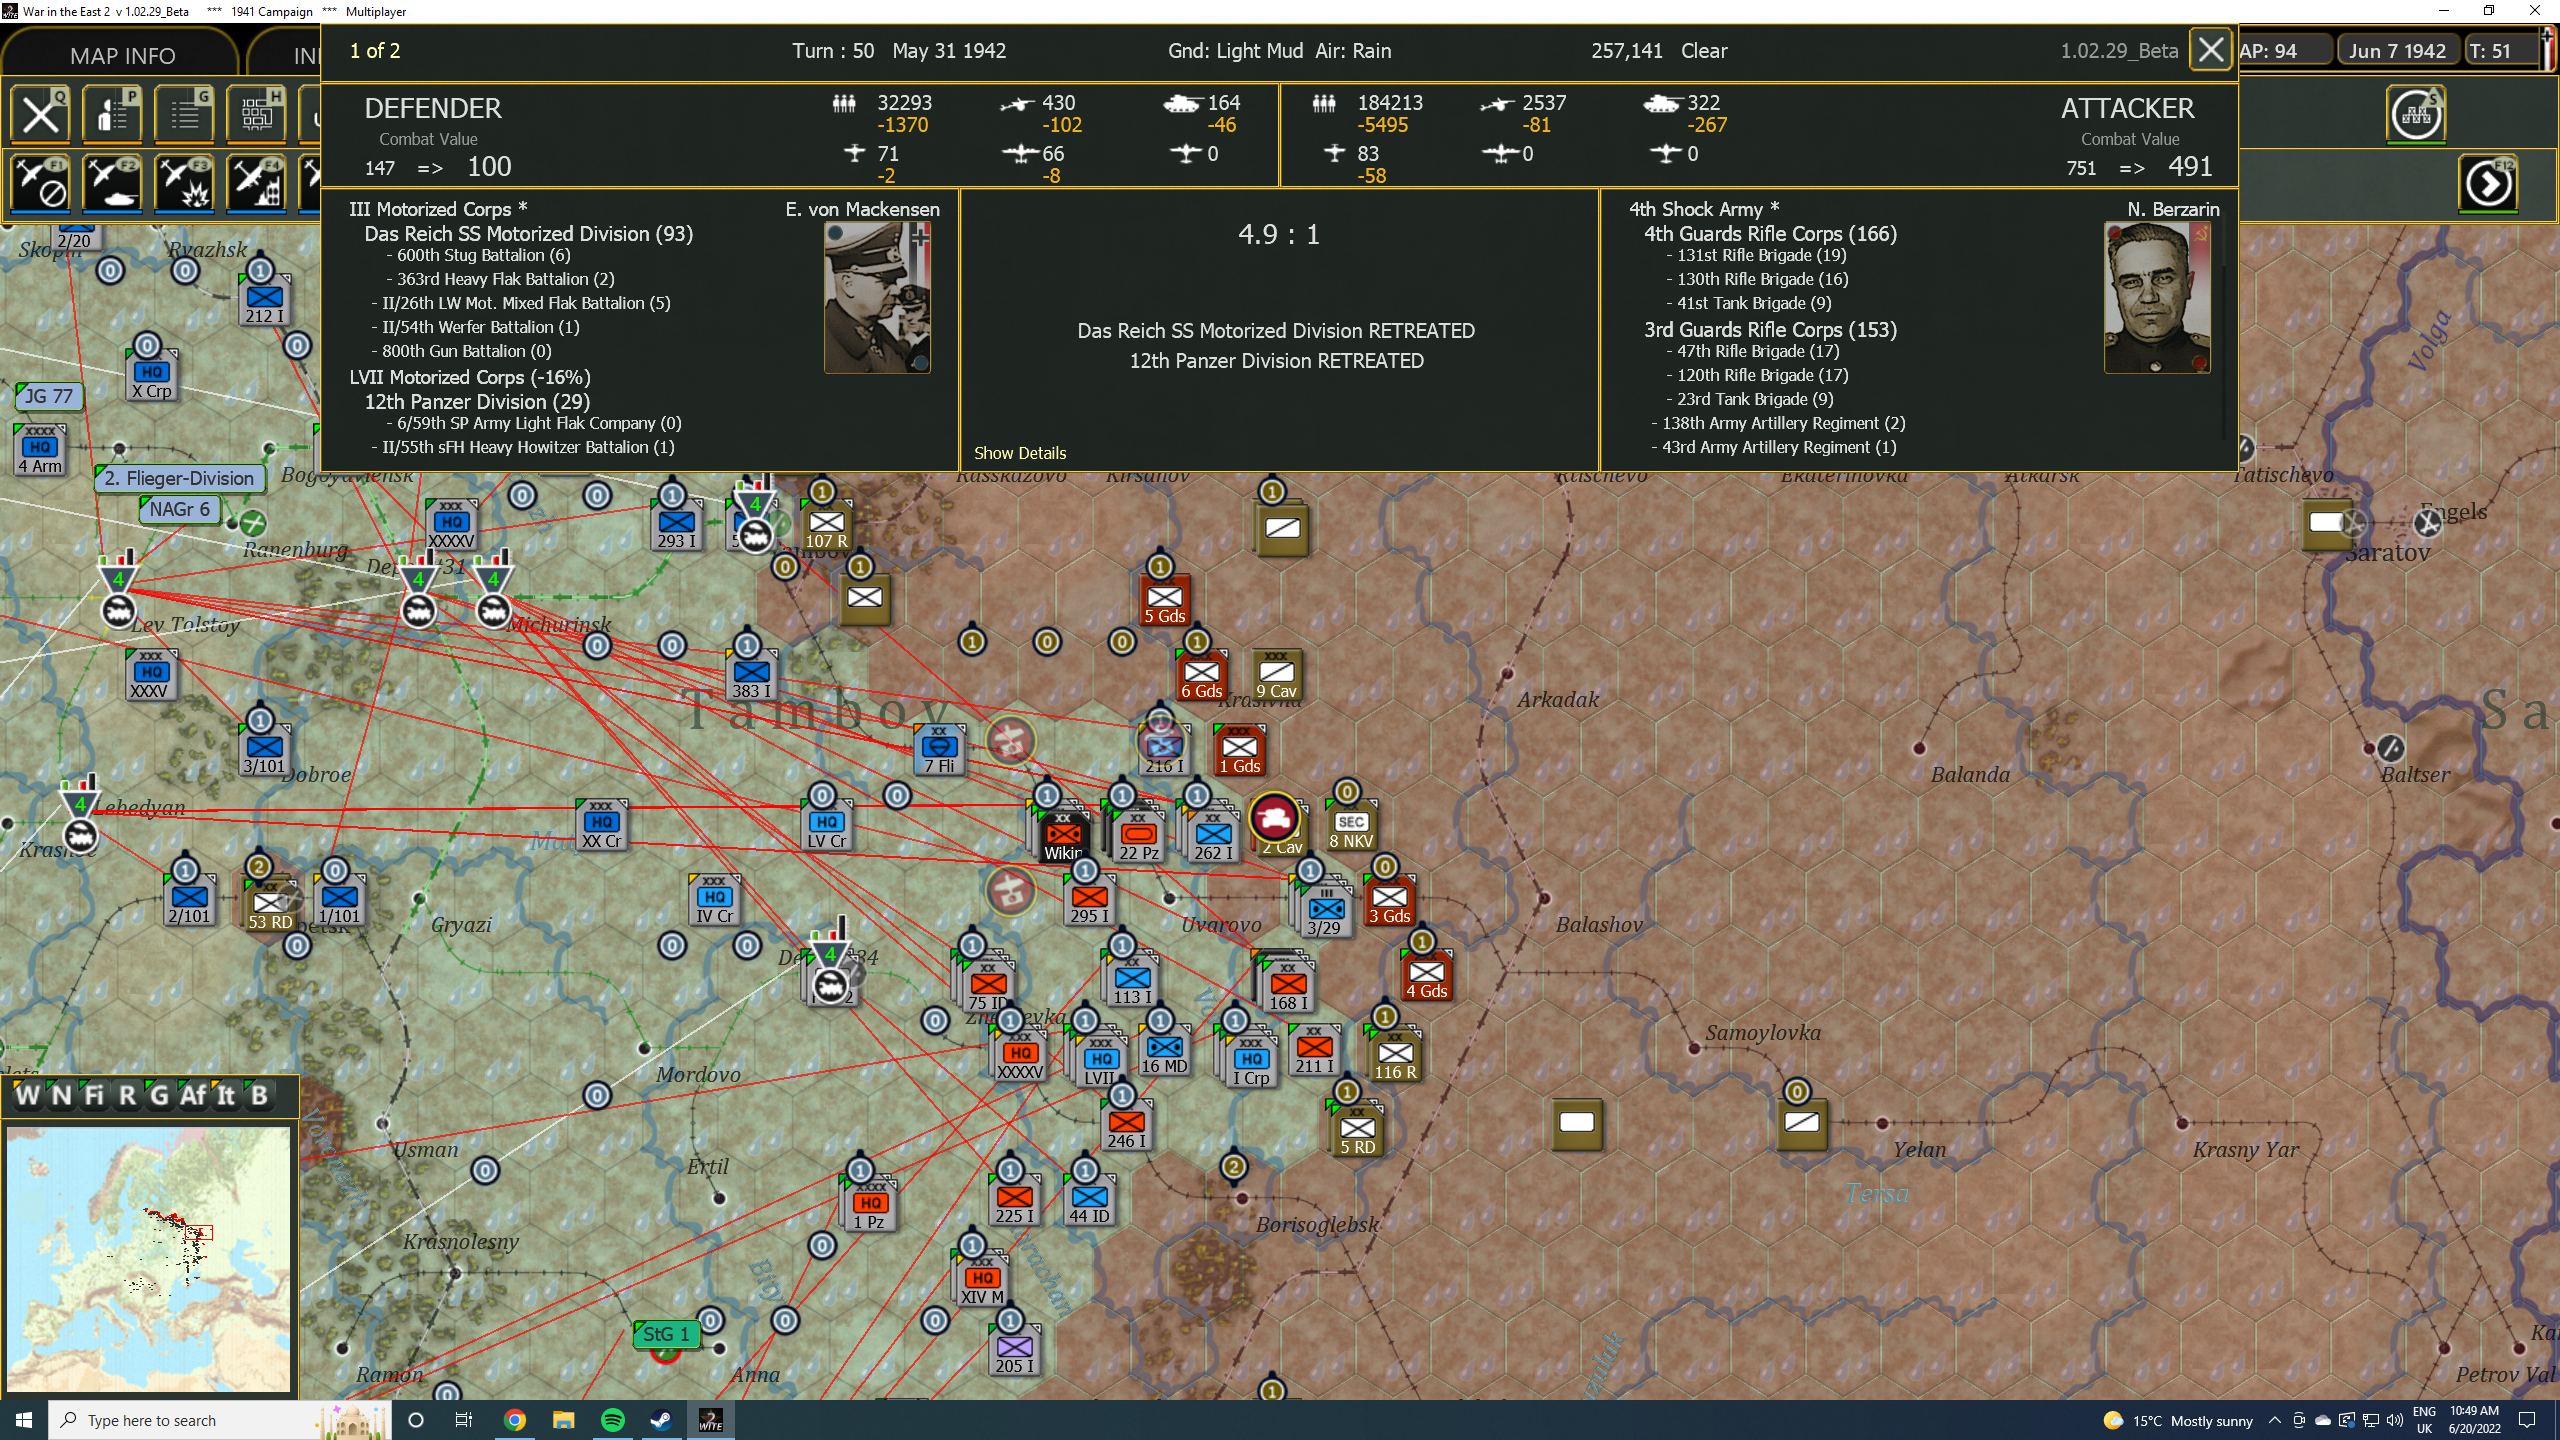Select the clear selection tool (Q)

click(x=40, y=113)
